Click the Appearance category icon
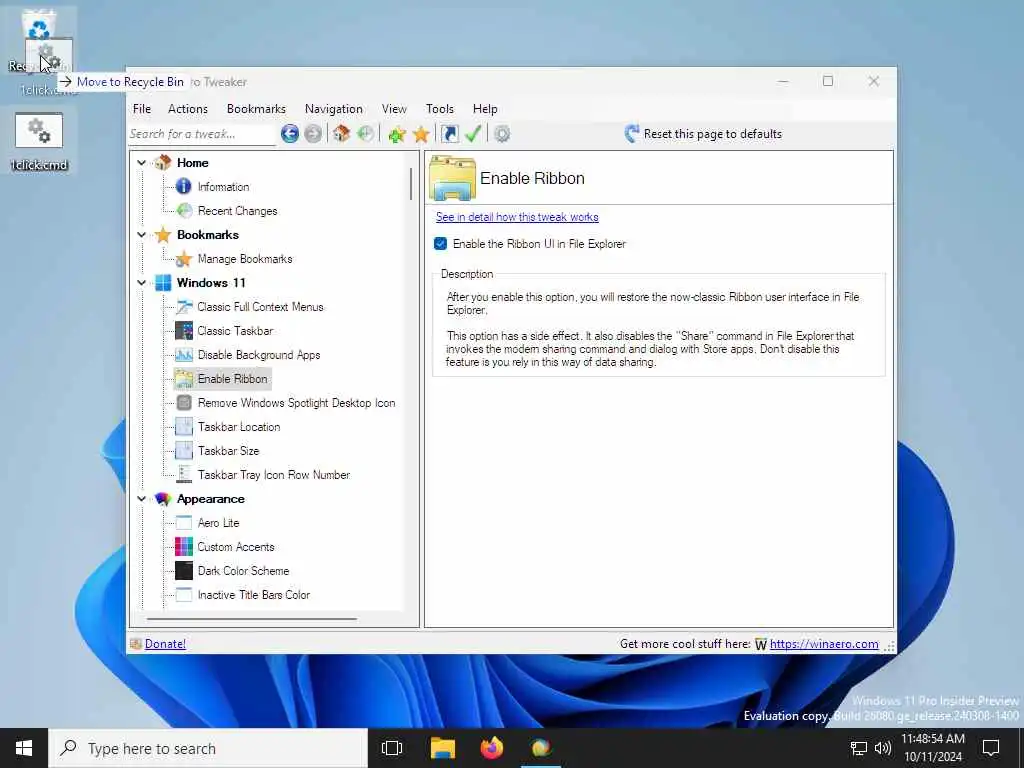Image resolution: width=1024 pixels, height=768 pixels. [163, 499]
